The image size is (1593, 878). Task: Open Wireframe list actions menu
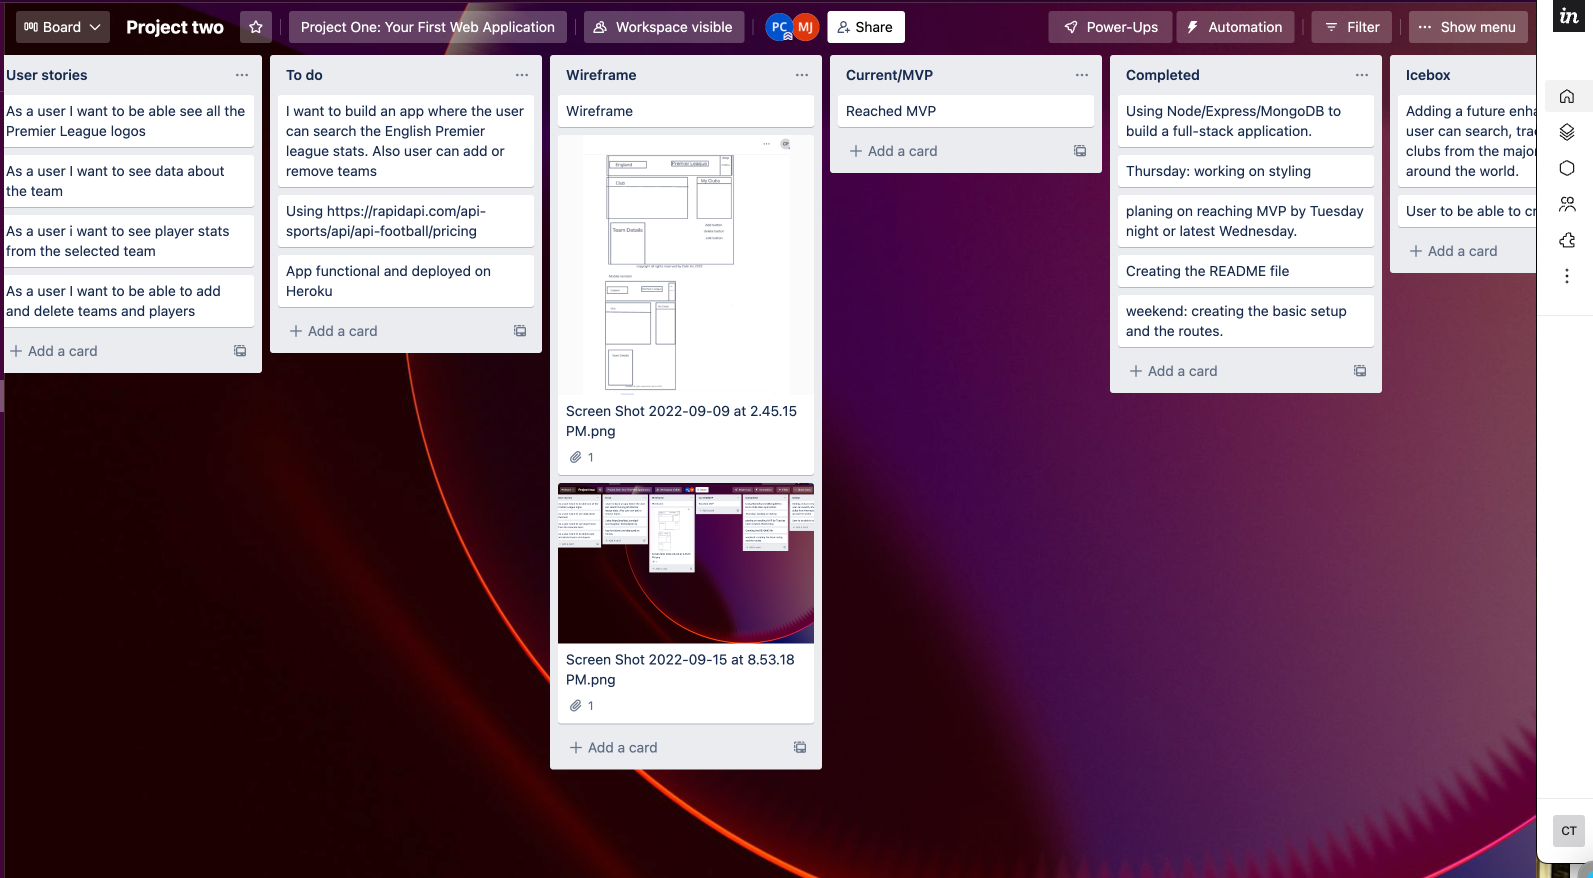coord(802,75)
